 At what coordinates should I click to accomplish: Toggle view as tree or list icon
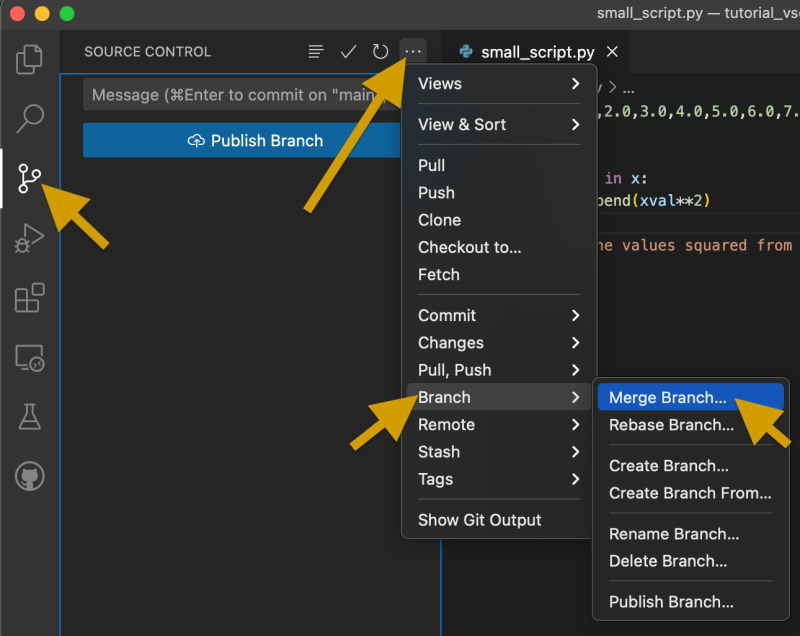[316, 52]
